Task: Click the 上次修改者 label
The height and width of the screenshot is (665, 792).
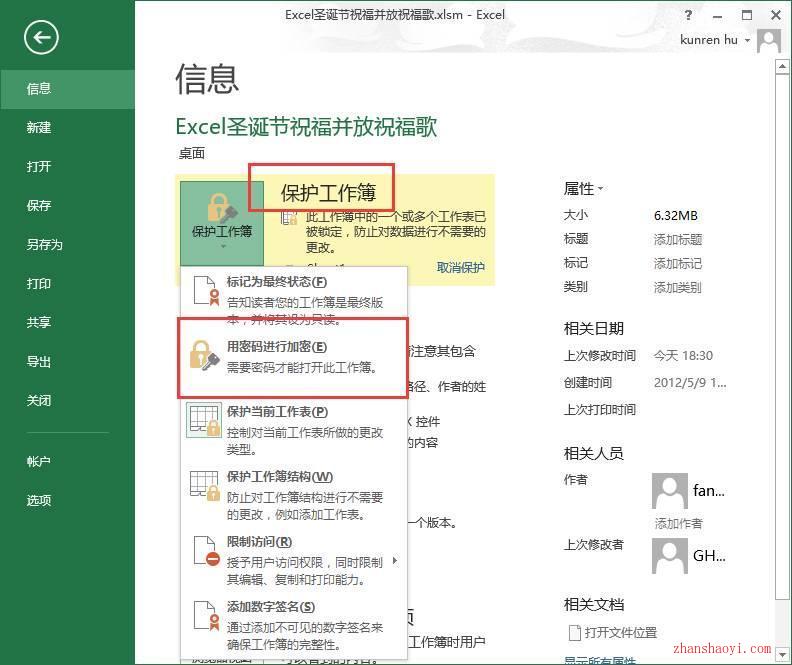Action: (x=593, y=544)
